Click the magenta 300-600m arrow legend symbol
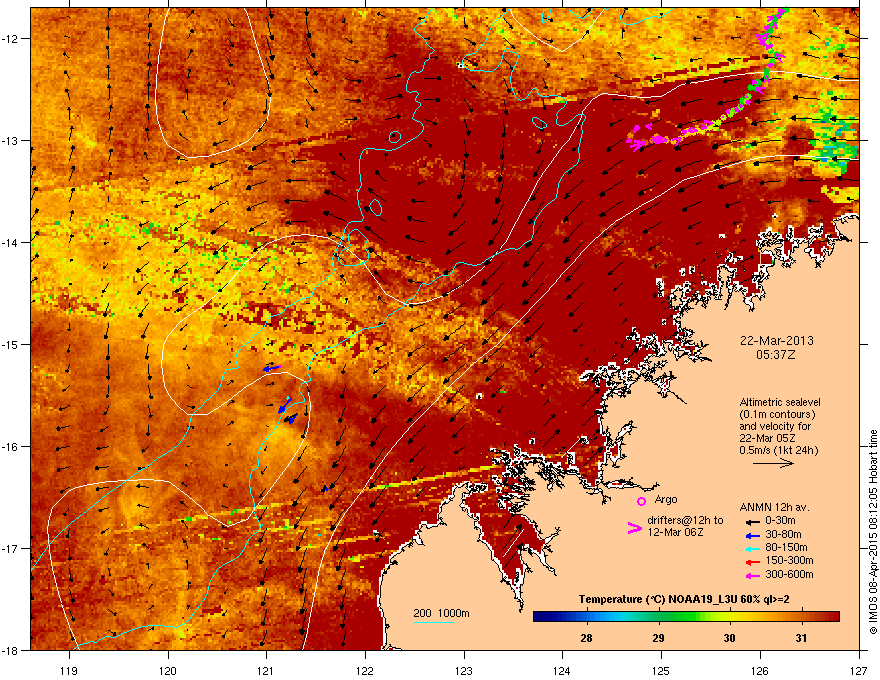The width and height of the screenshot is (880, 680). coord(752,575)
